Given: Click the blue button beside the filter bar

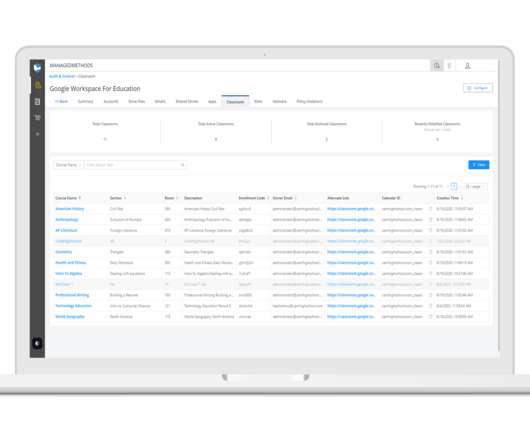Looking at the screenshot, I should point(479,165).
